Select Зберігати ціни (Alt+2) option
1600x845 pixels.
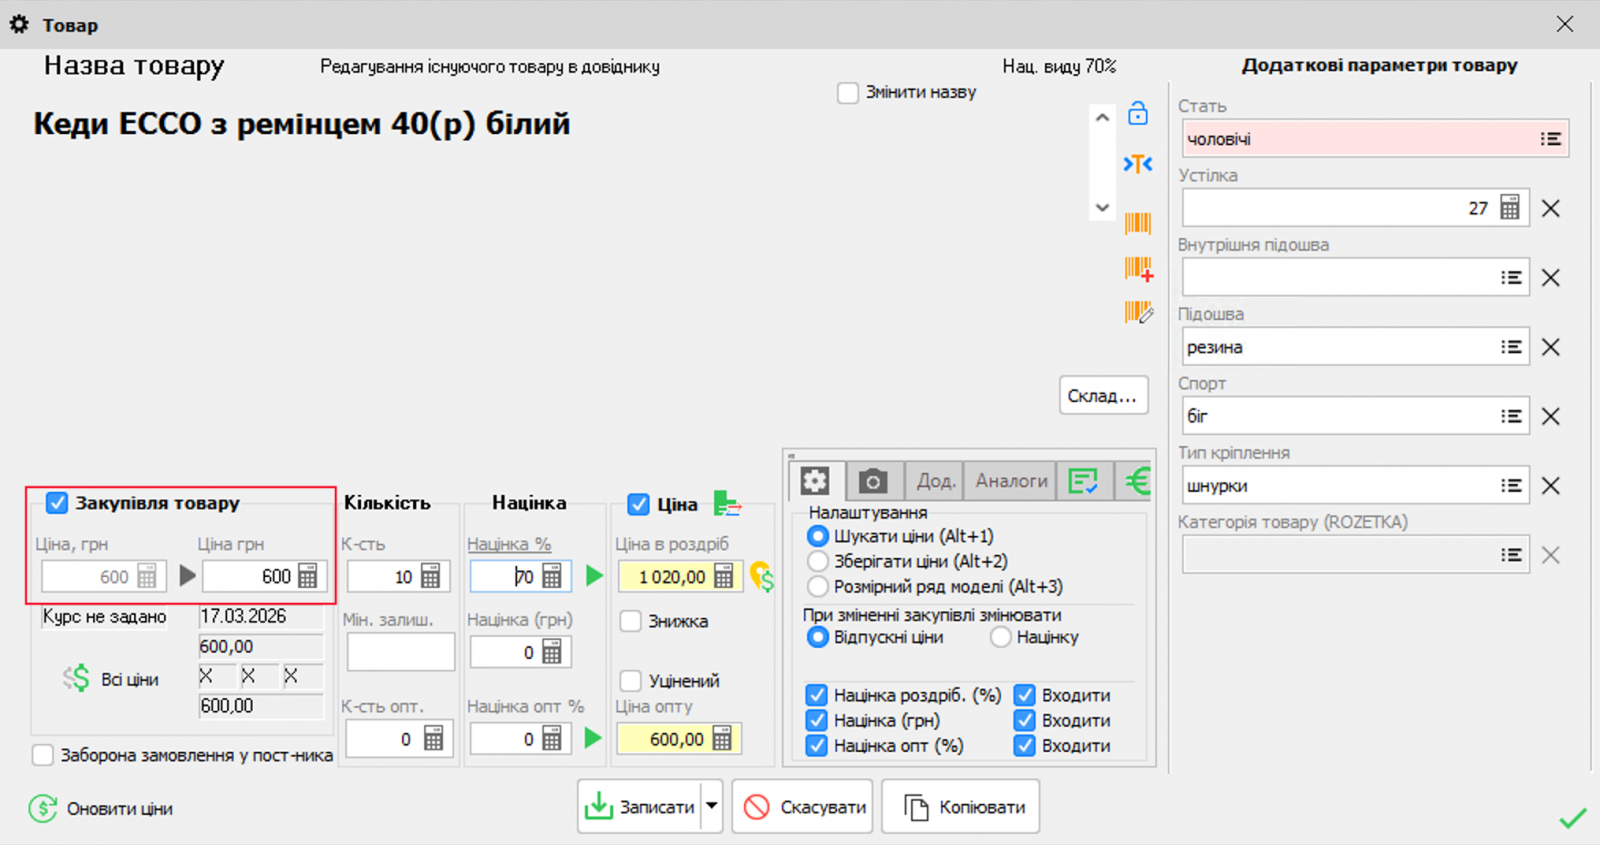click(x=818, y=561)
